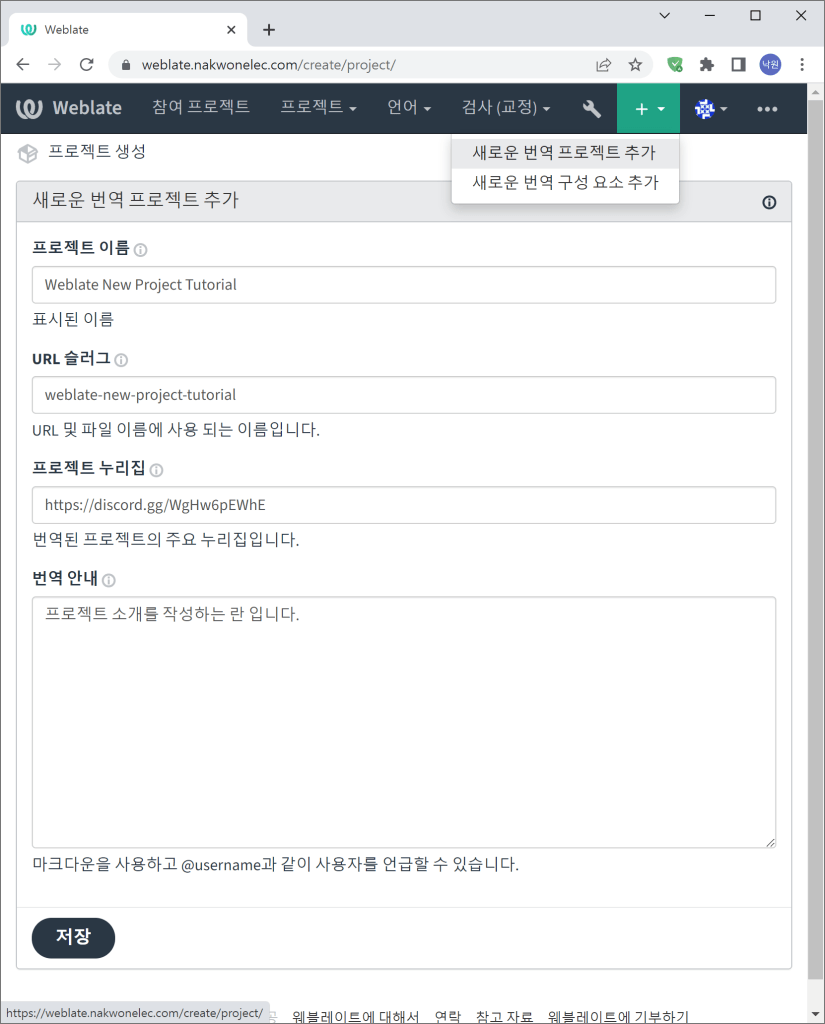
Task: Click the 프로젝트 이름 text field
Action: tap(404, 285)
